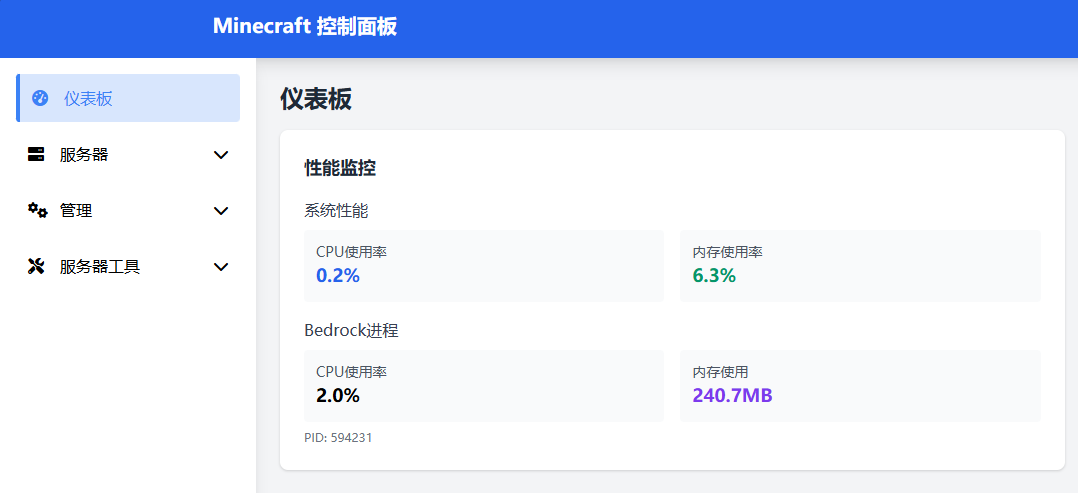Viewport: 1078px width, 493px height.
Task: Click the Bedrock memory value 240.7MB
Action: coord(732,395)
